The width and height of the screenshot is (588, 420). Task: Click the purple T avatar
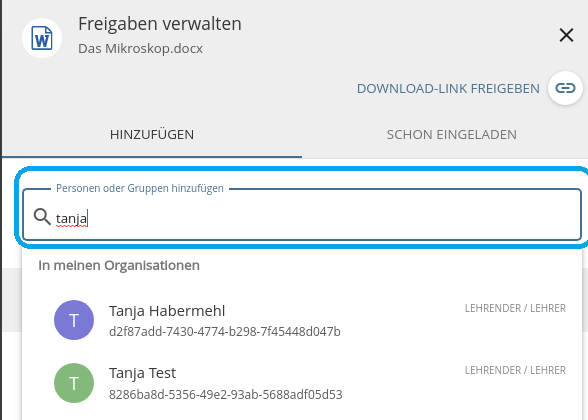pos(74,320)
